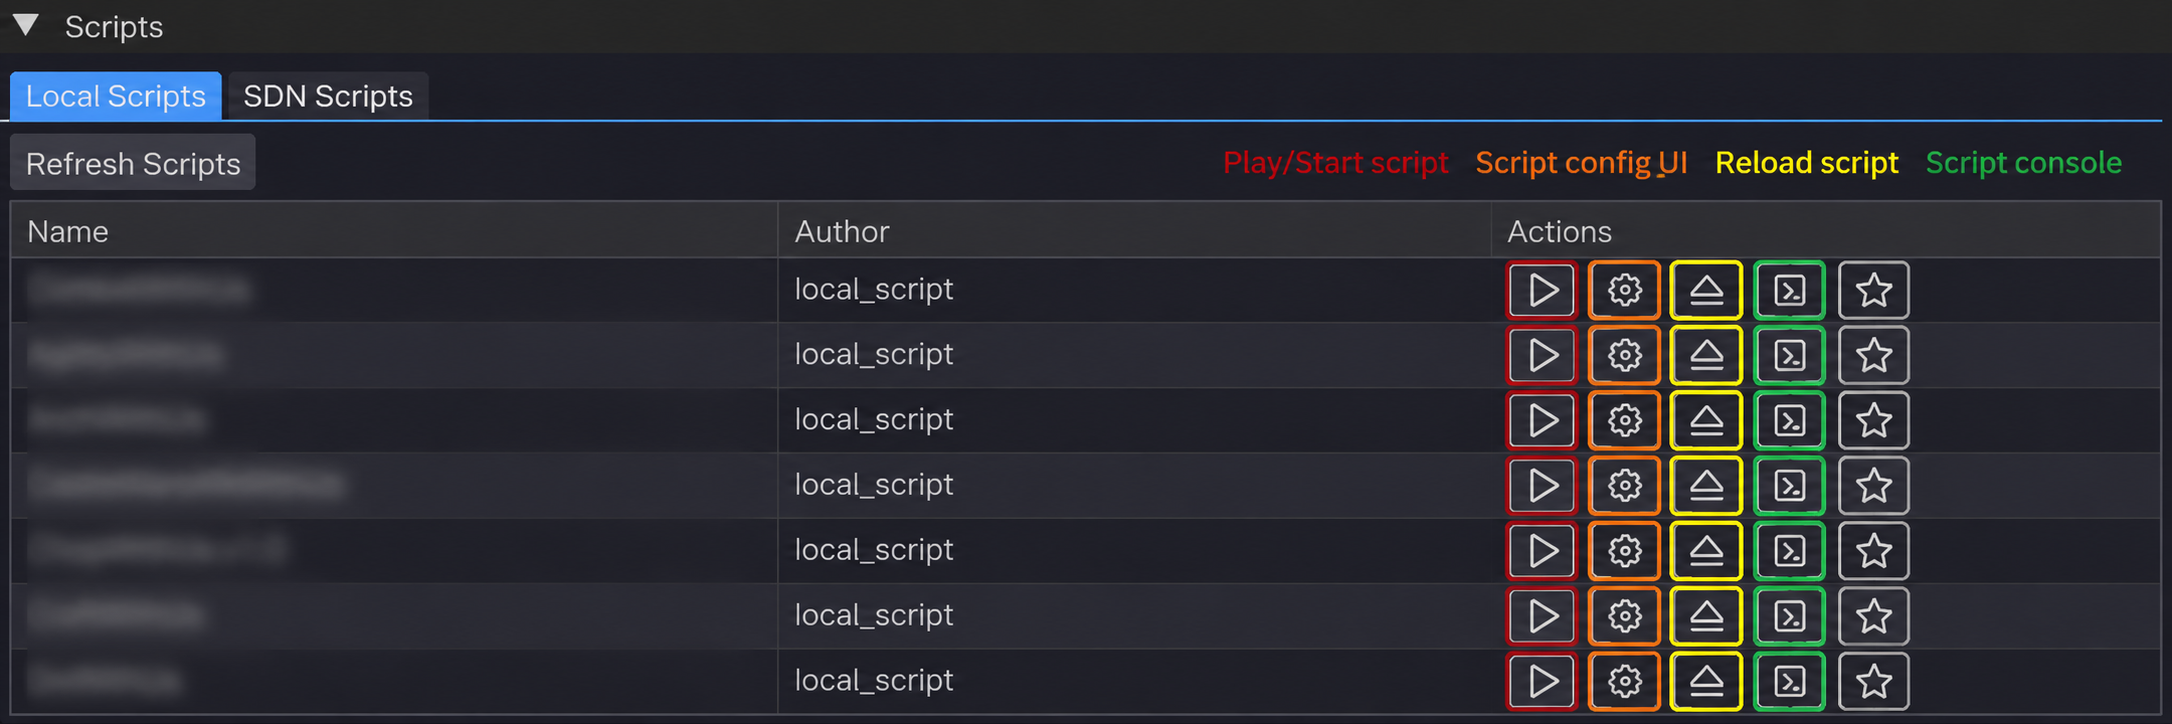Open console for fifth row script
This screenshot has width=2172, height=724.
coord(1789,550)
